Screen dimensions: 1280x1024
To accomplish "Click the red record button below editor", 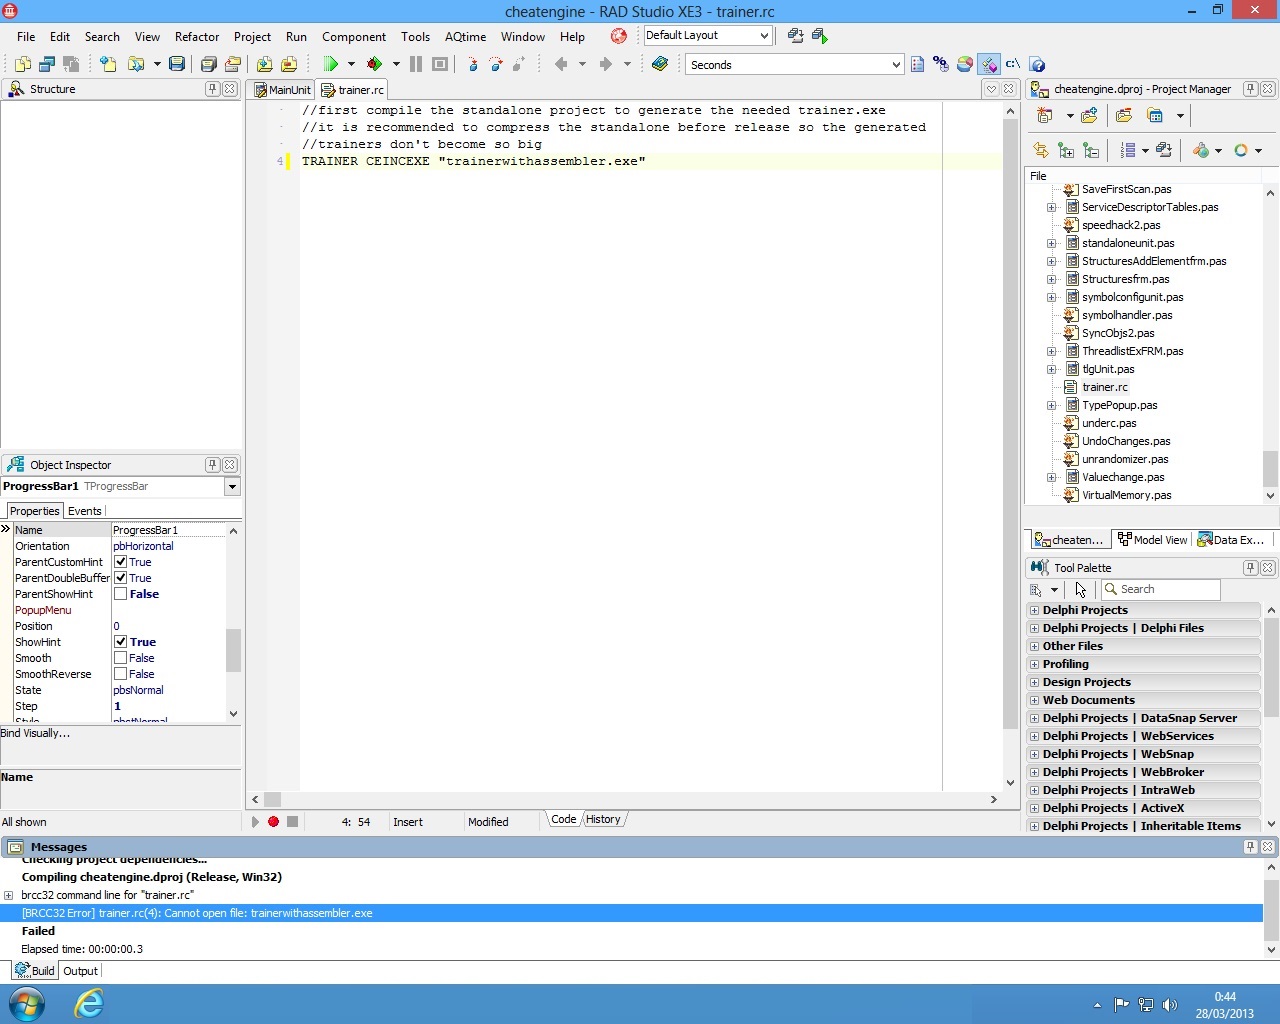I will pos(273,822).
